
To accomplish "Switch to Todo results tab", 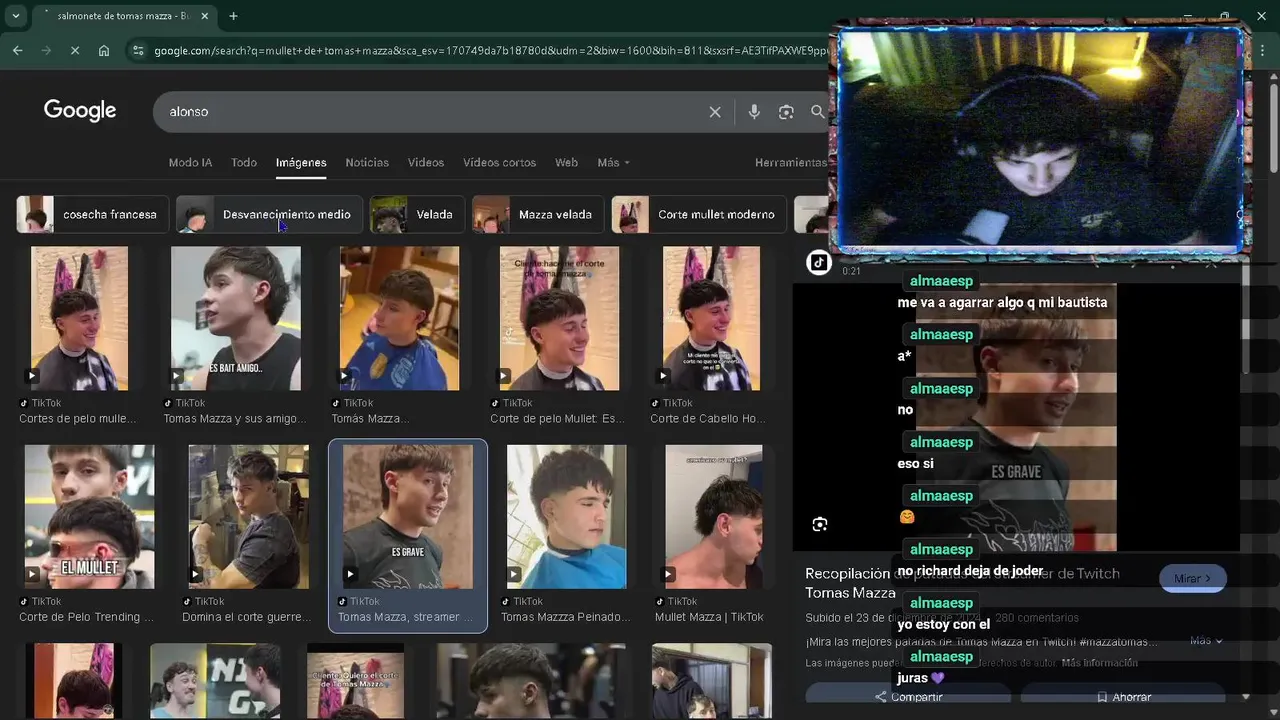I will [x=244, y=162].
